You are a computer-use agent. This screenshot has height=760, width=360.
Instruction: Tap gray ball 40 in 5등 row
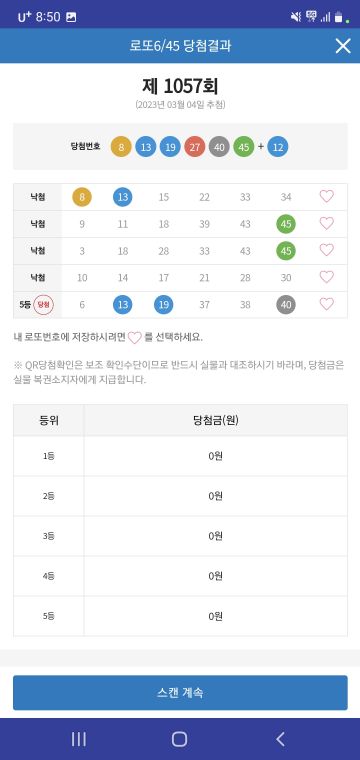286,304
